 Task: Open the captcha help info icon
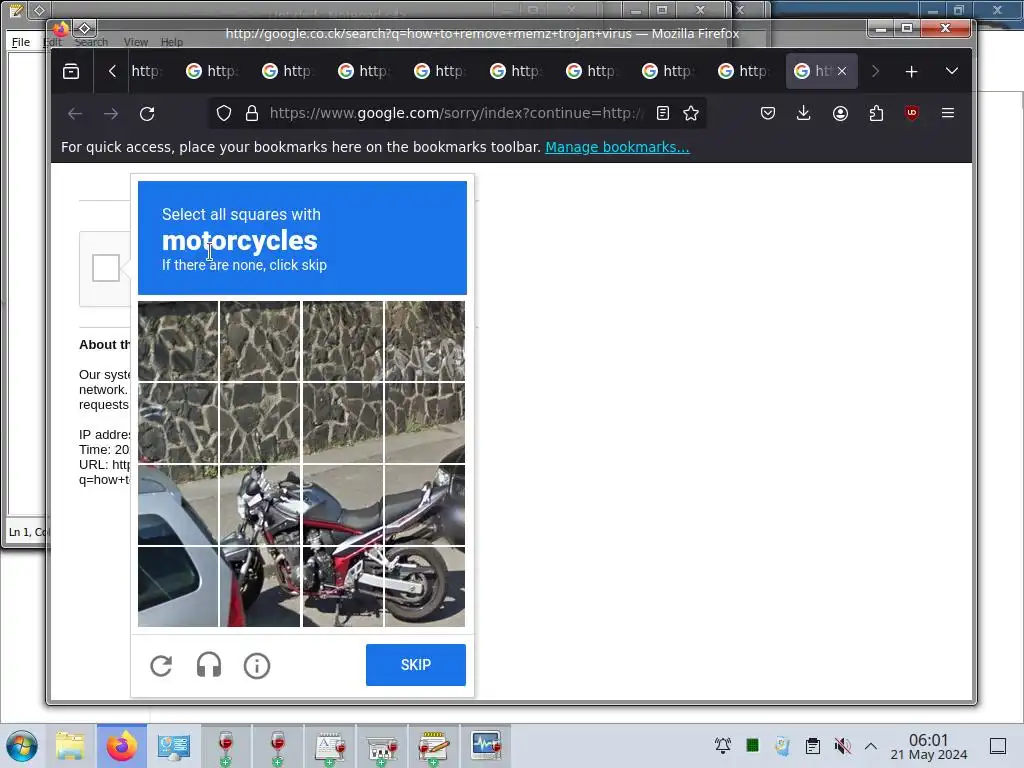pos(257,665)
